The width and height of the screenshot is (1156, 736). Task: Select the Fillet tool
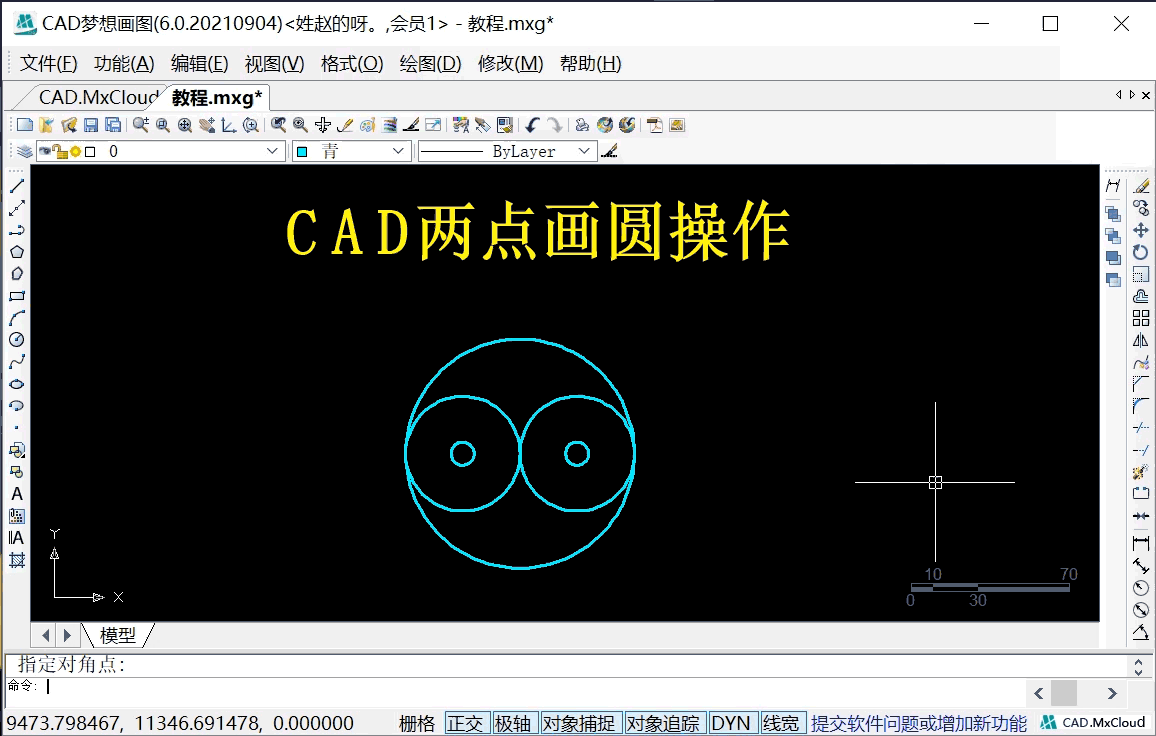[x=1141, y=406]
